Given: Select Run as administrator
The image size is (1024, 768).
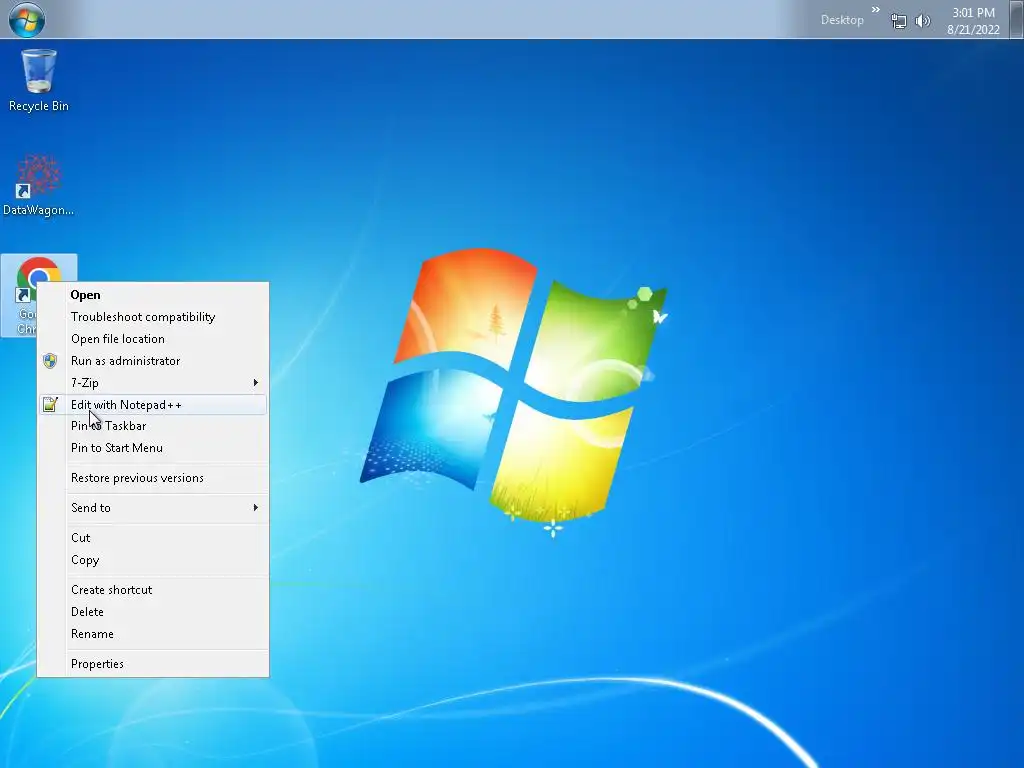Looking at the screenshot, I should pos(153,360).
